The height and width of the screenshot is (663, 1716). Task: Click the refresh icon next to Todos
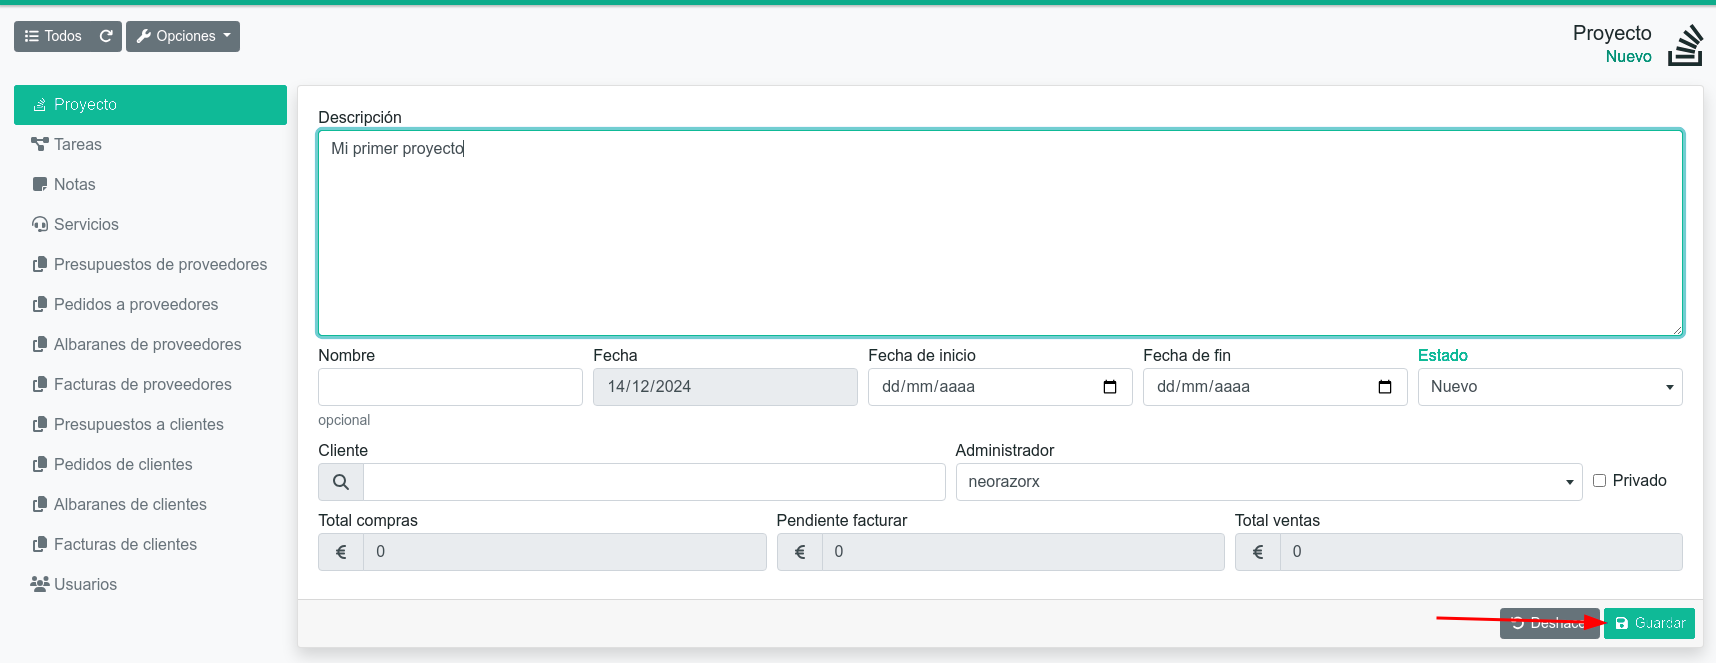[x=106, y=36]
